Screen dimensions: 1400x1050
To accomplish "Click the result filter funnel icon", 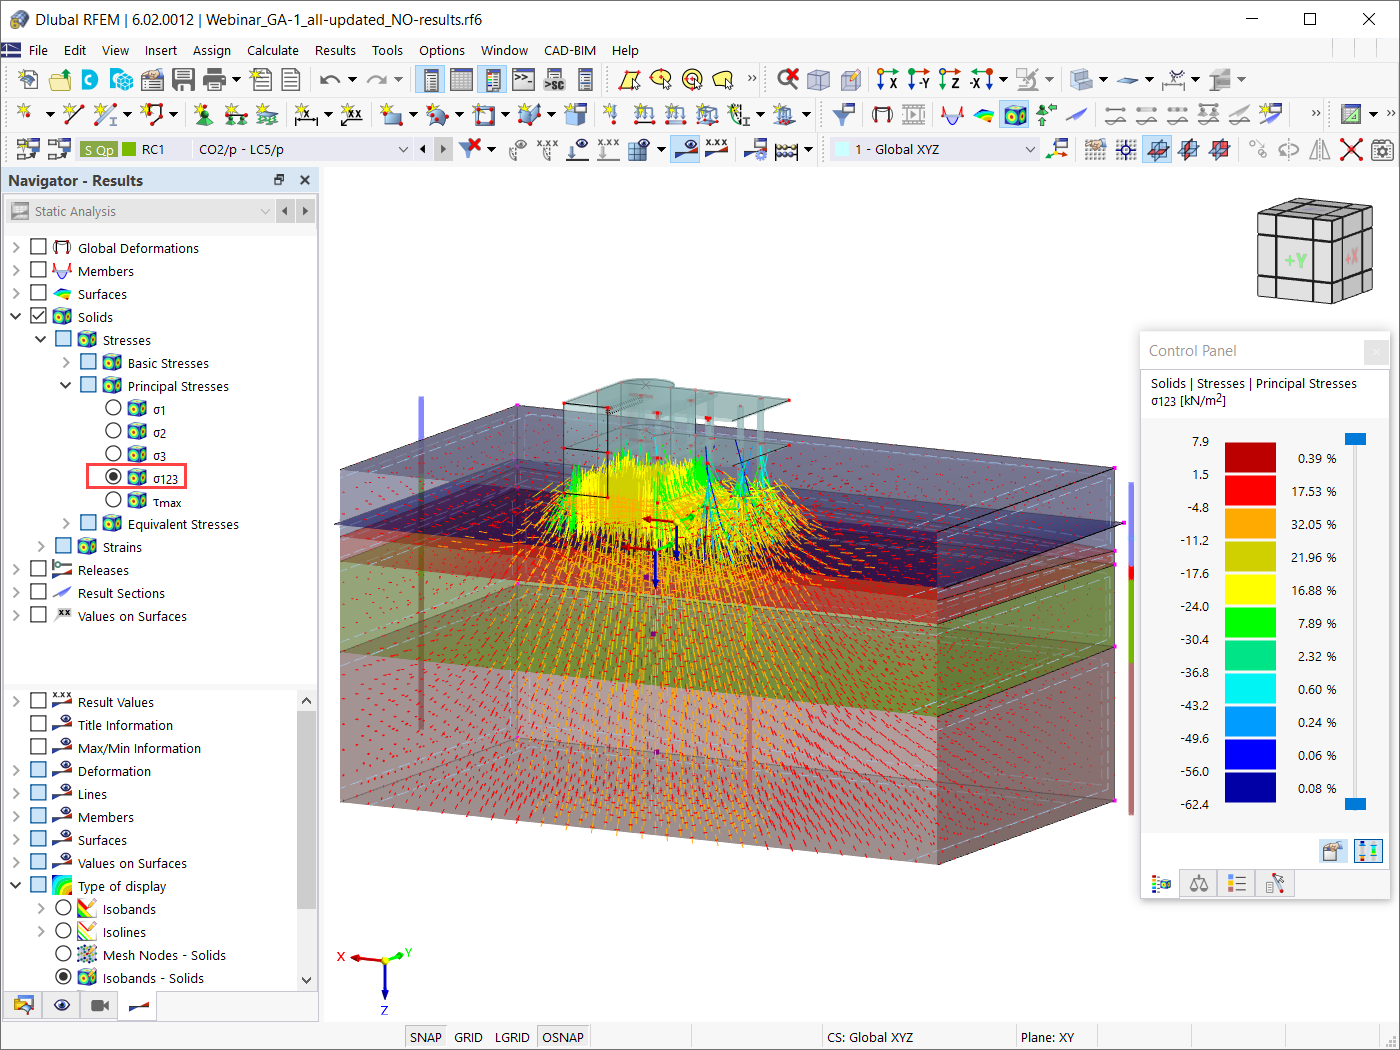I will 843,115.
